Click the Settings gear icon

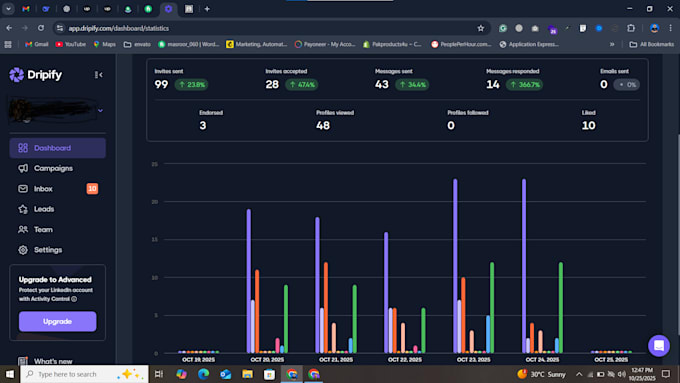click(x=23, y=250)
